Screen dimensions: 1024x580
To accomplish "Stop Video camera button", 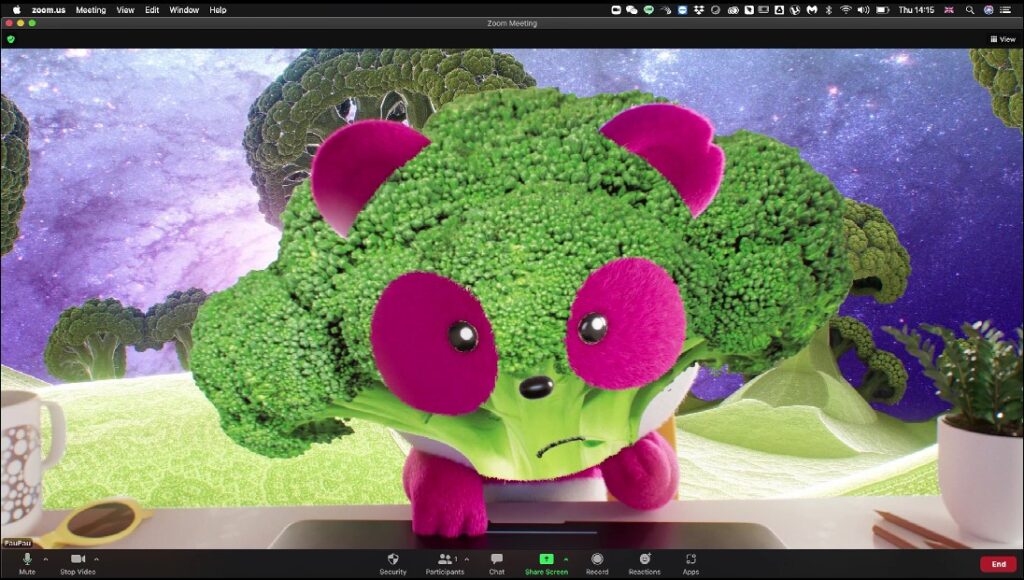I will pyautogui.click(x=78, y=563).
